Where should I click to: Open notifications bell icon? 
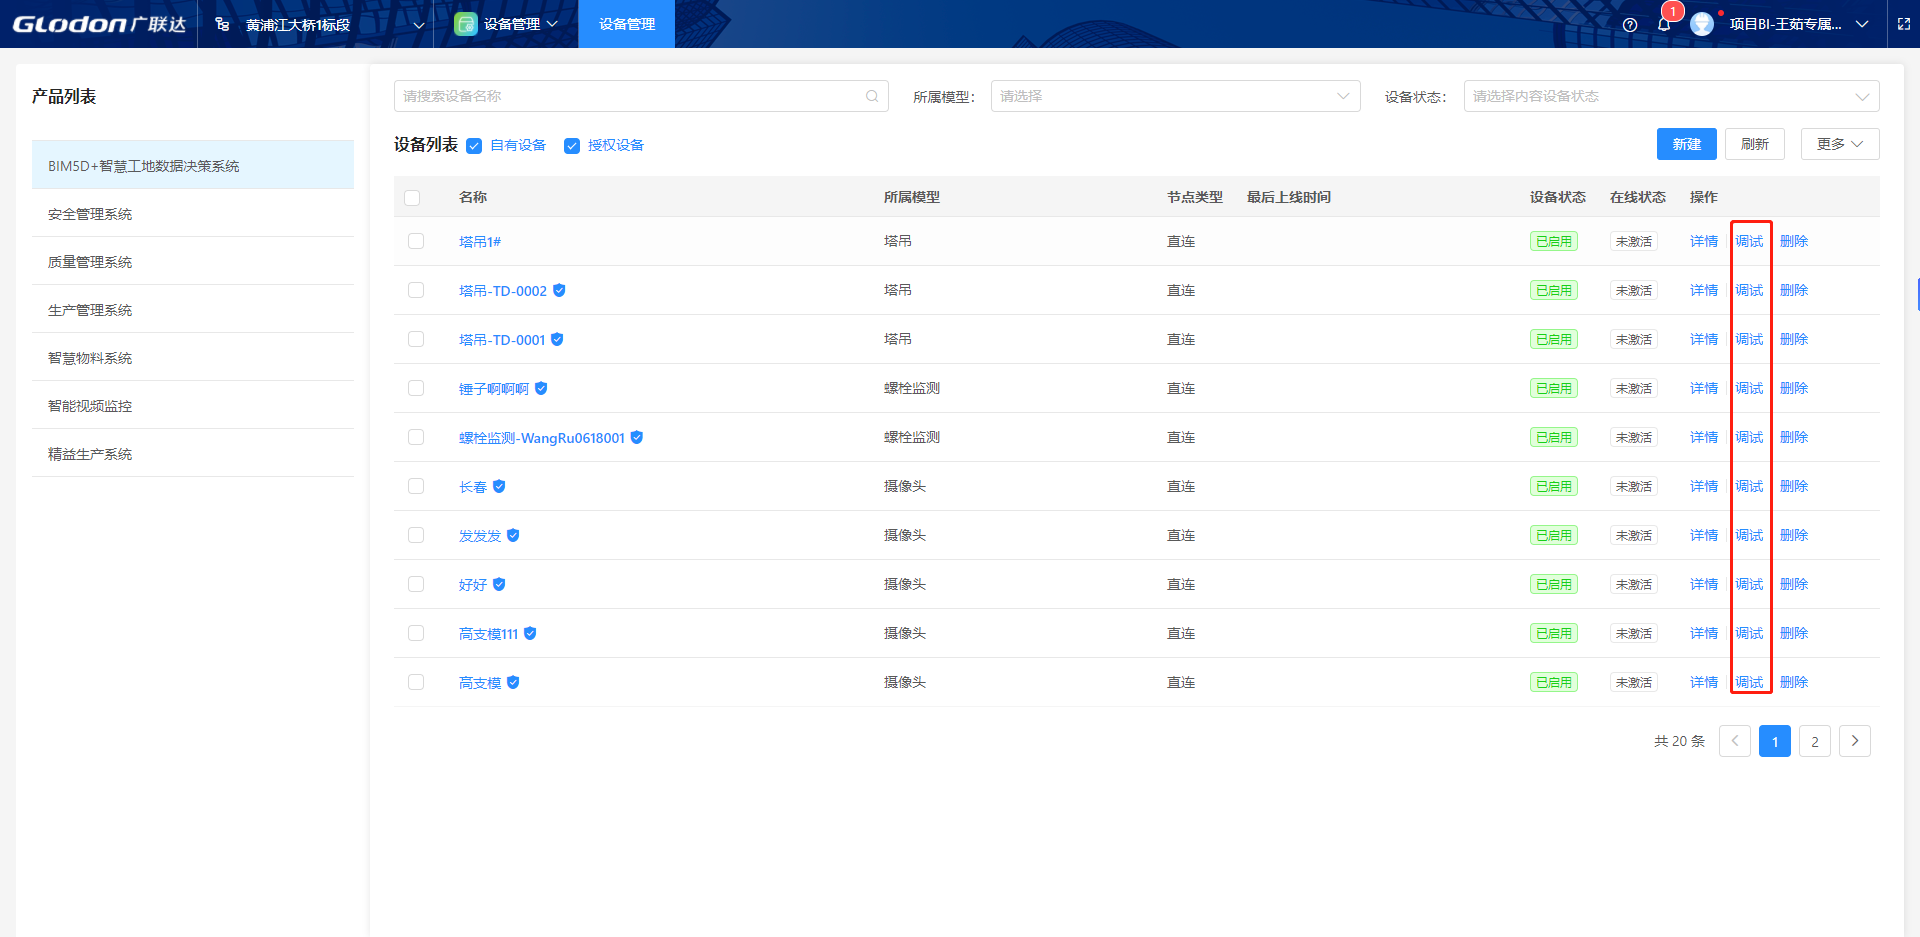[x=1664, y=25]
